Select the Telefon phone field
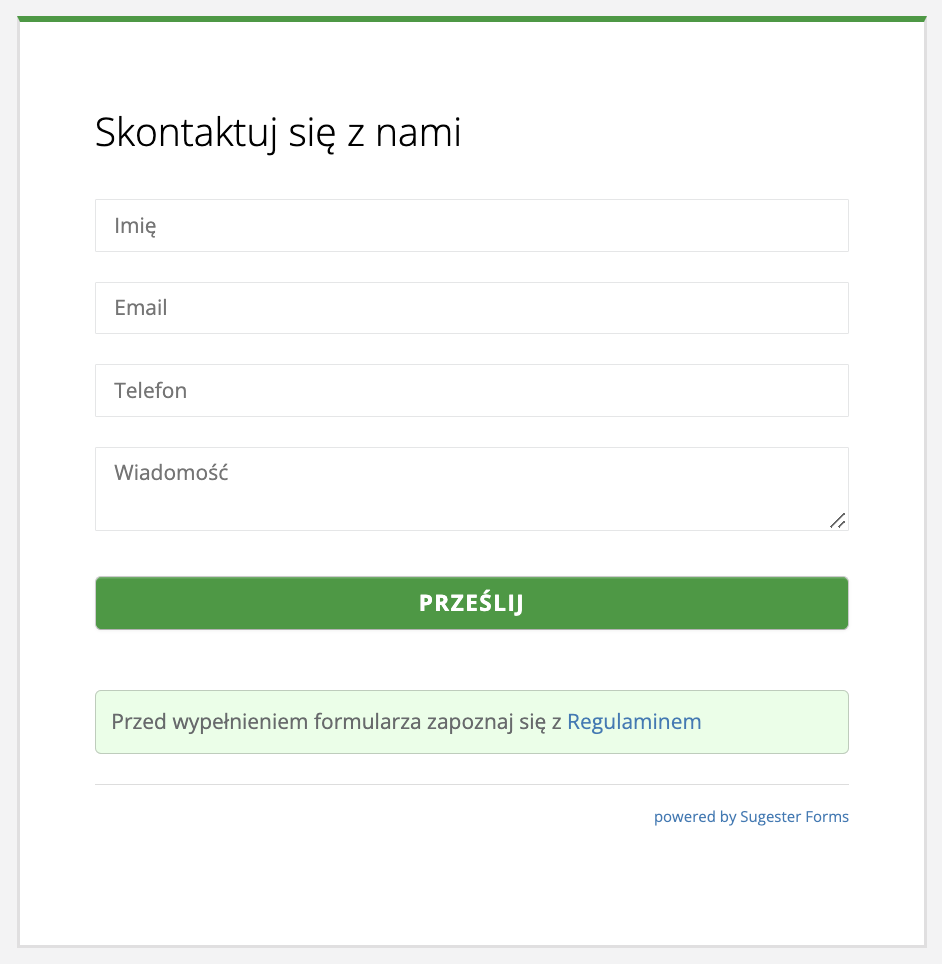The height and width of the screenshot is (964, 942). (471, 390)
